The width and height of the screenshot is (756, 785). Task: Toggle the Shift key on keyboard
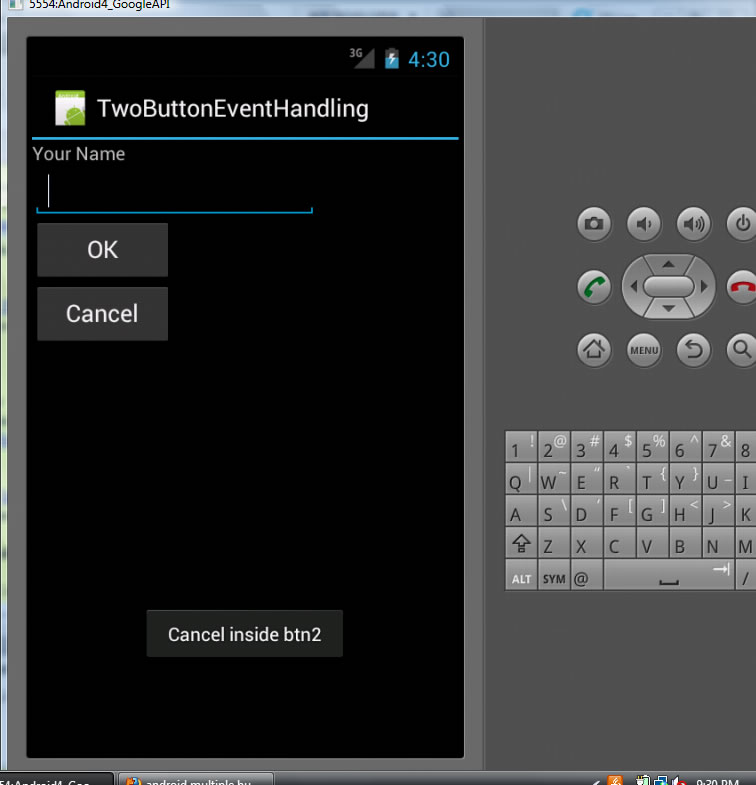click(521, 546)
